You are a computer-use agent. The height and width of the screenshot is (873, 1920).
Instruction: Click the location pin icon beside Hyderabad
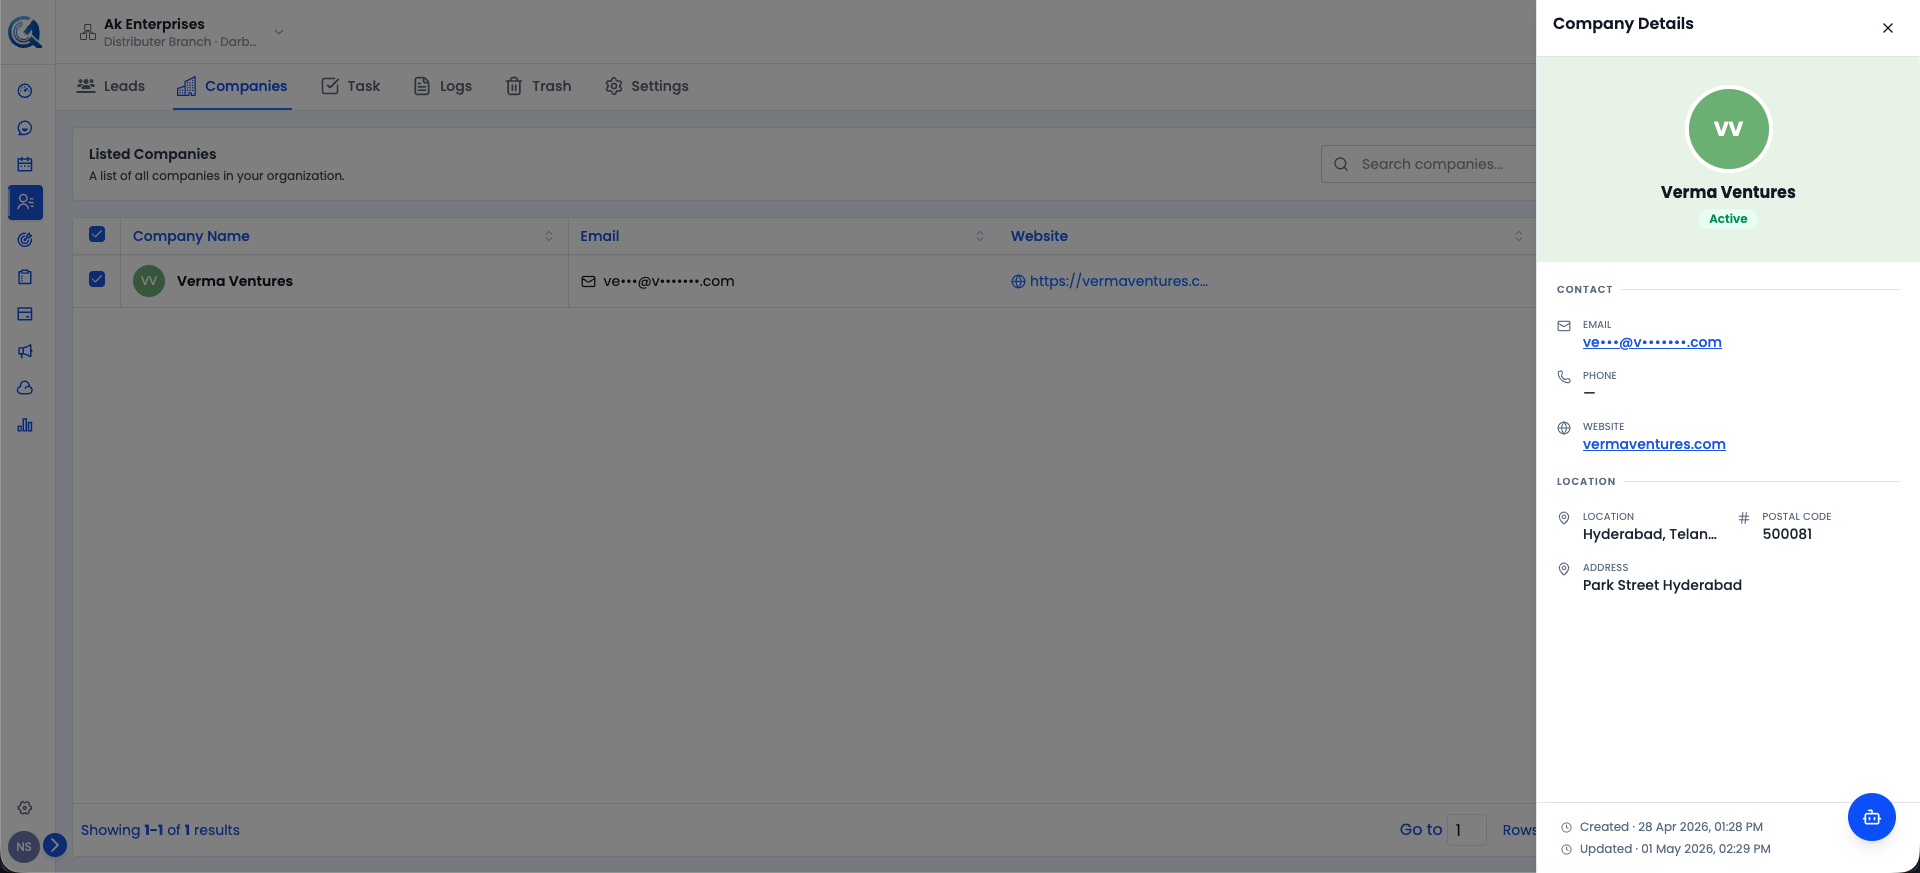point(1564,518)
